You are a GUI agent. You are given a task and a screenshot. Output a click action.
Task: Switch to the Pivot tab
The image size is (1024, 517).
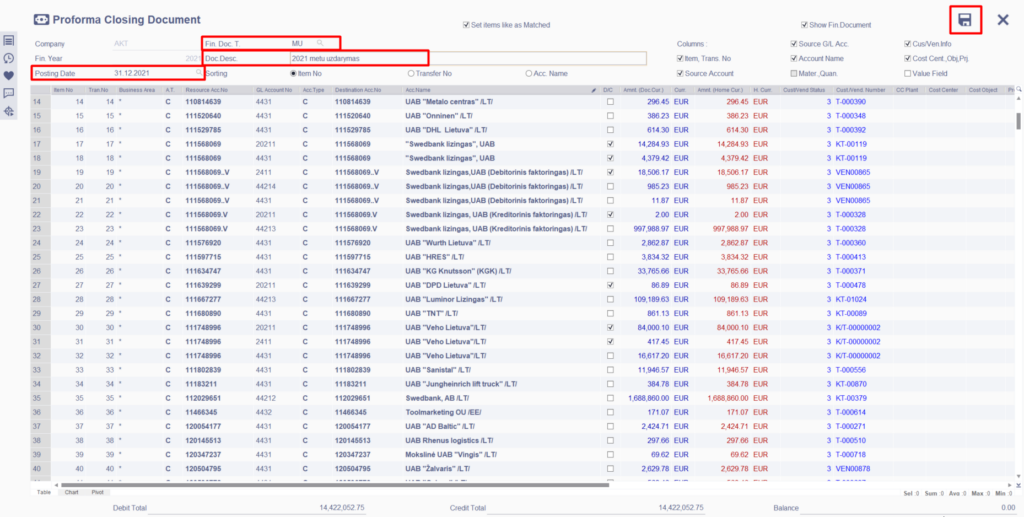(97, 492)
